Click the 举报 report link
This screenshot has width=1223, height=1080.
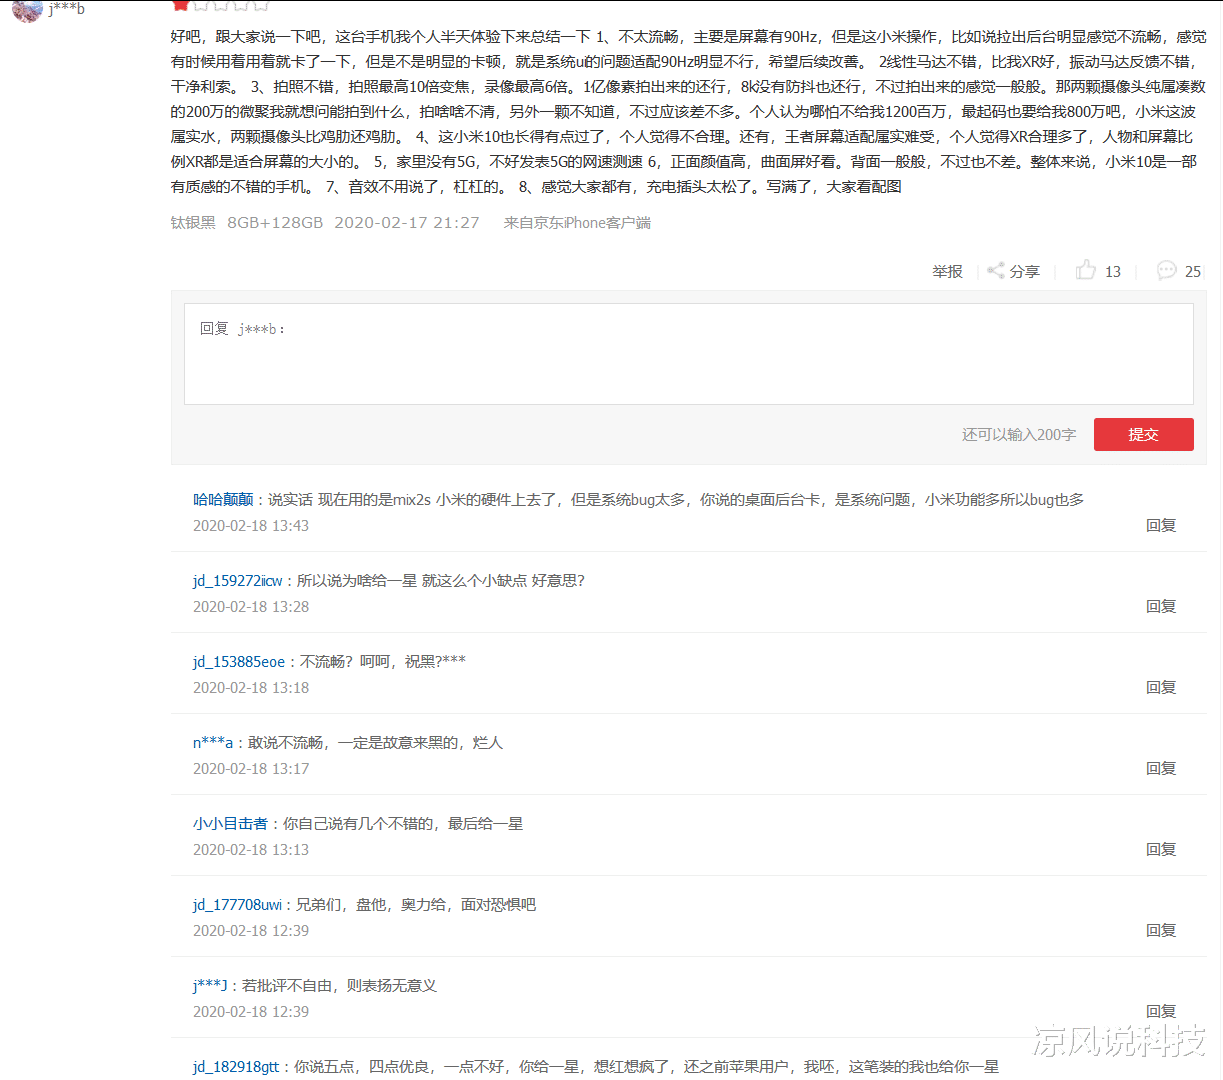947,271
